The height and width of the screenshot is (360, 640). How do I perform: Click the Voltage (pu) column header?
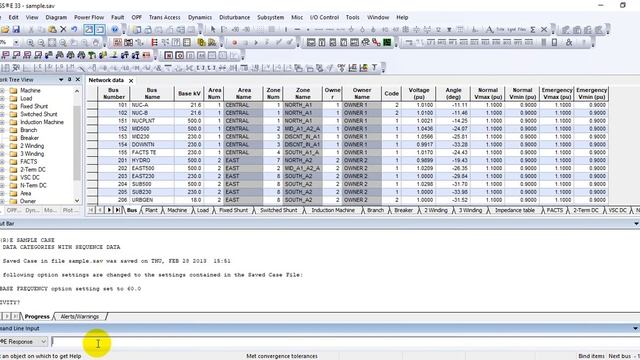(419, 93)
